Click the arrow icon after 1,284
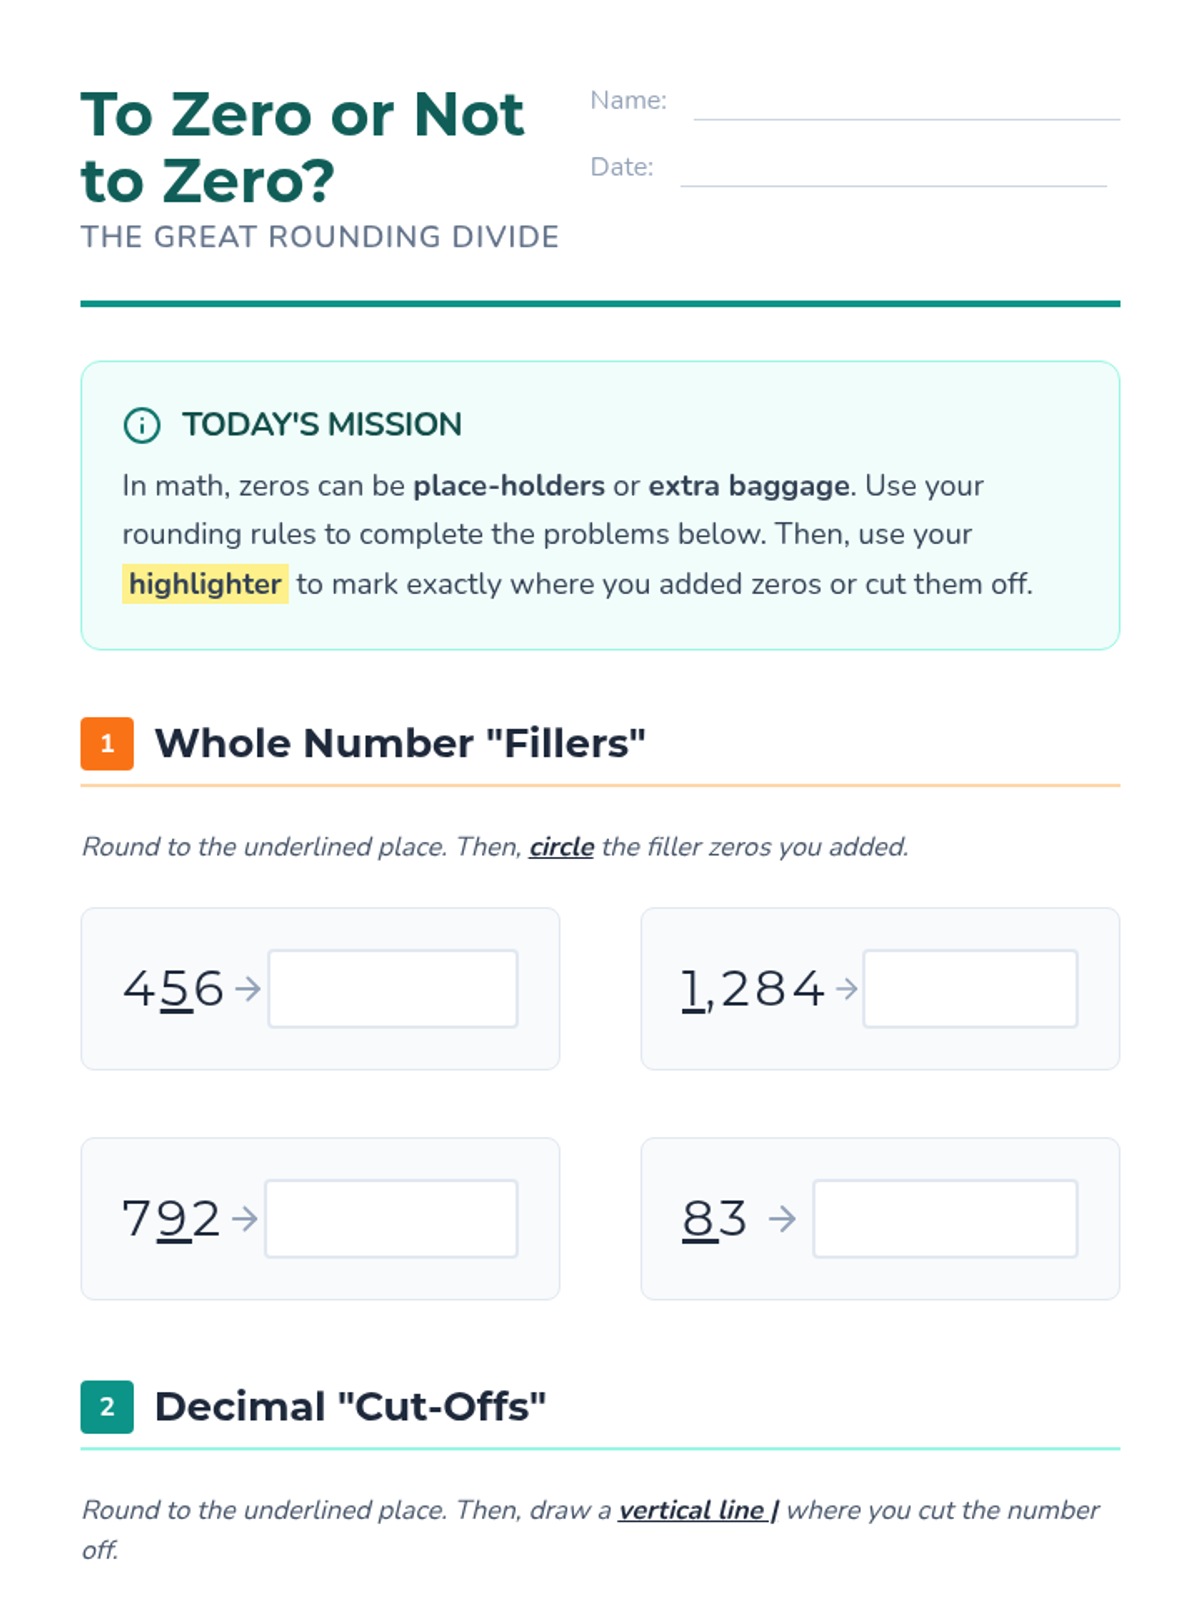Image resolution: width=1200 pixels, height=1600 pixels. pyautogui.click(x=846, y=989)
